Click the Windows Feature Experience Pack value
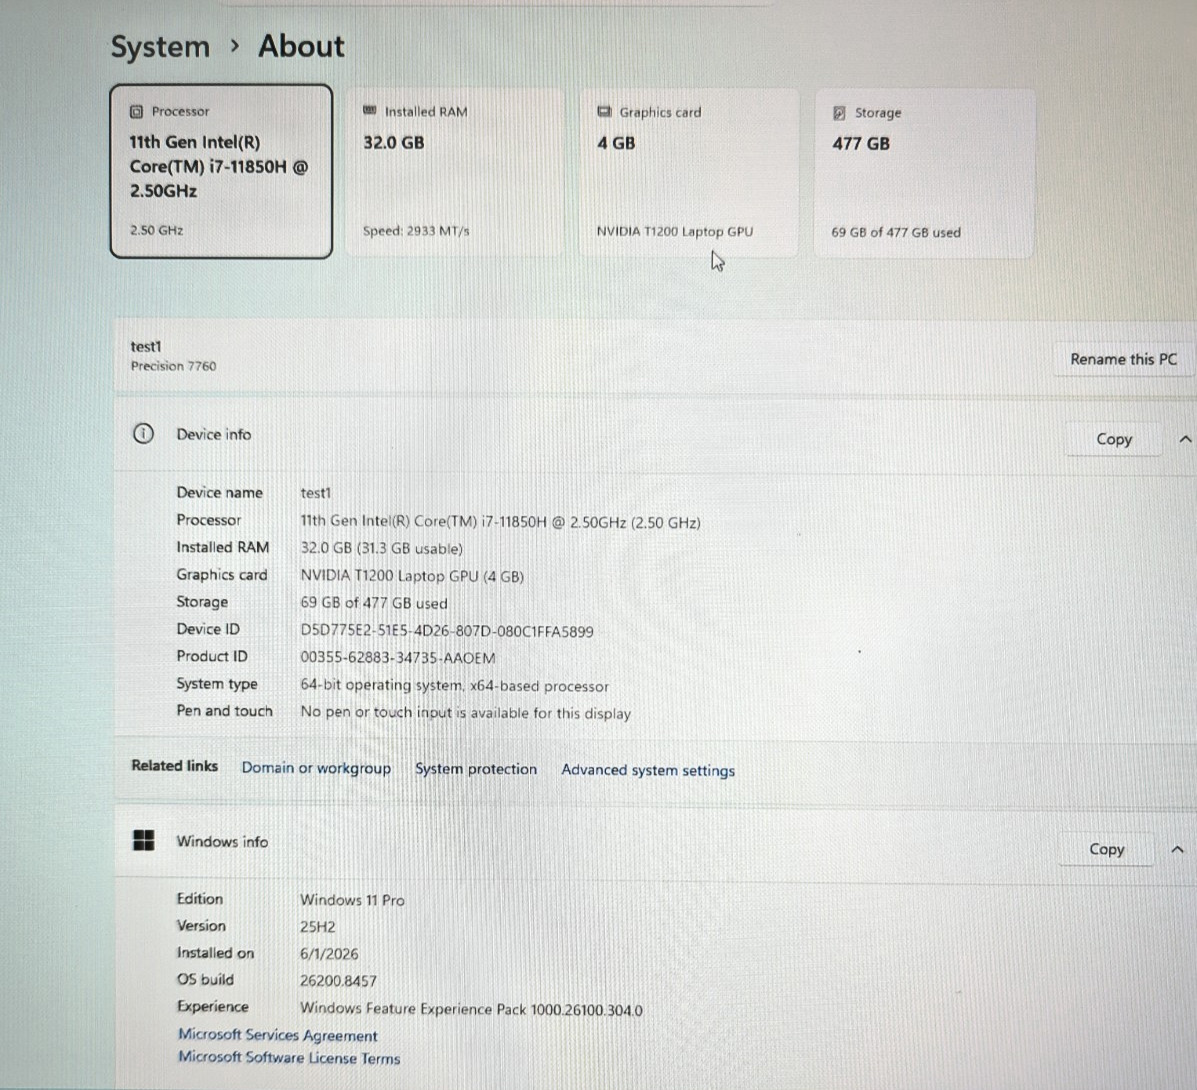The height and width of the screenshot is (1090, 1197). point(471,1009)
